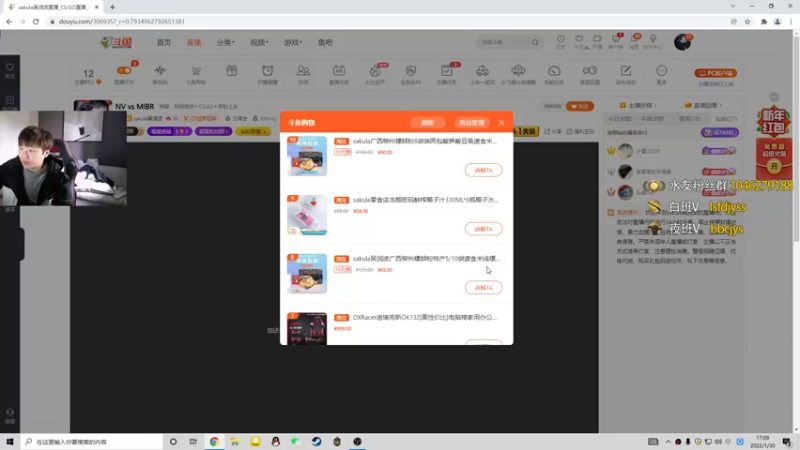The width and height of the screenshot is (800, 450).
Task: Go to 直播 in the top navigation
Action: (194, 42)
